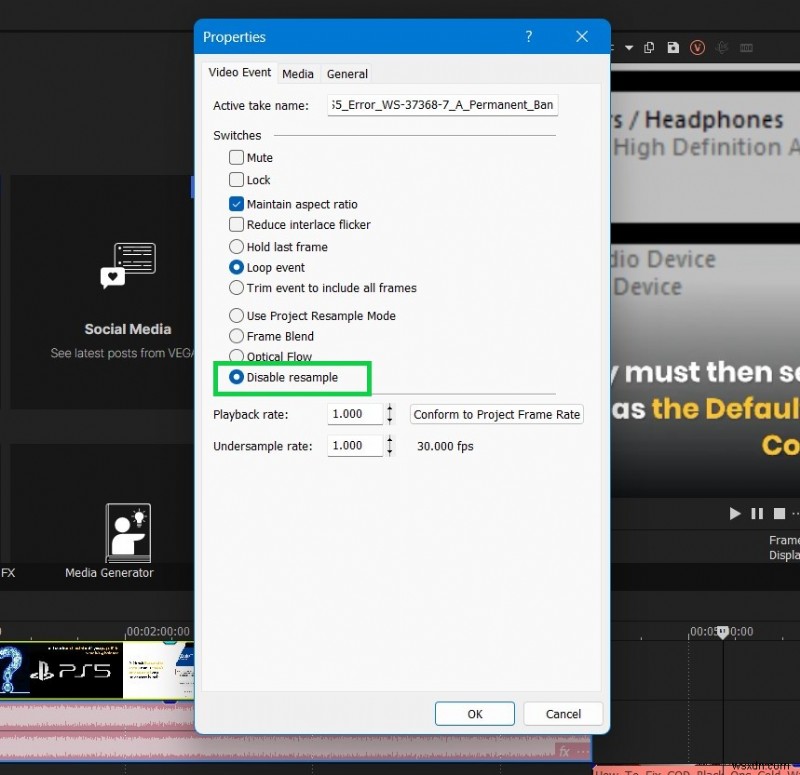Save a snapshot of the preview frame
This screenshot has width=800, height=775.
point(675,47)
